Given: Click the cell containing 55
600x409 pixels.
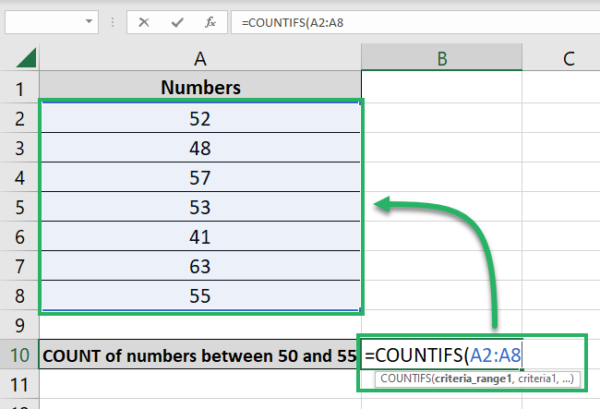Looking at the screenshot, I should click(x=200, y=295).
